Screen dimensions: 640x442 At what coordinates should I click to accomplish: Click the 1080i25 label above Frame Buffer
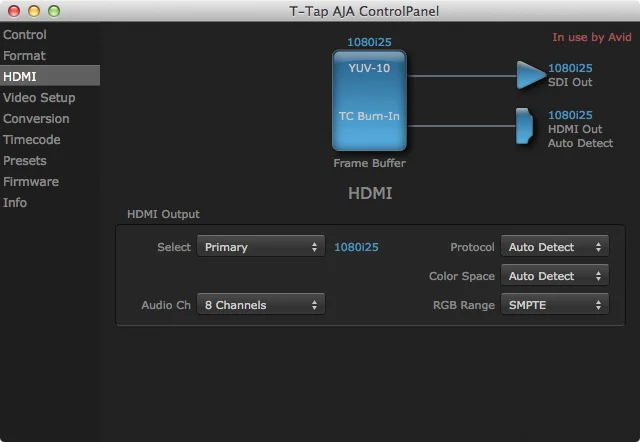369,42
